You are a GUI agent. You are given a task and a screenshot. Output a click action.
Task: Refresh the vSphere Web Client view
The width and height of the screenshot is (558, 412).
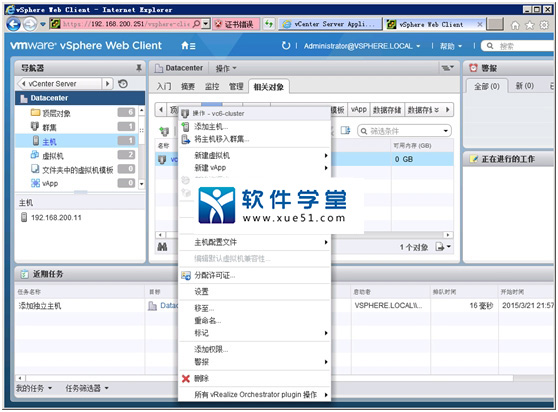click(286, 46)
